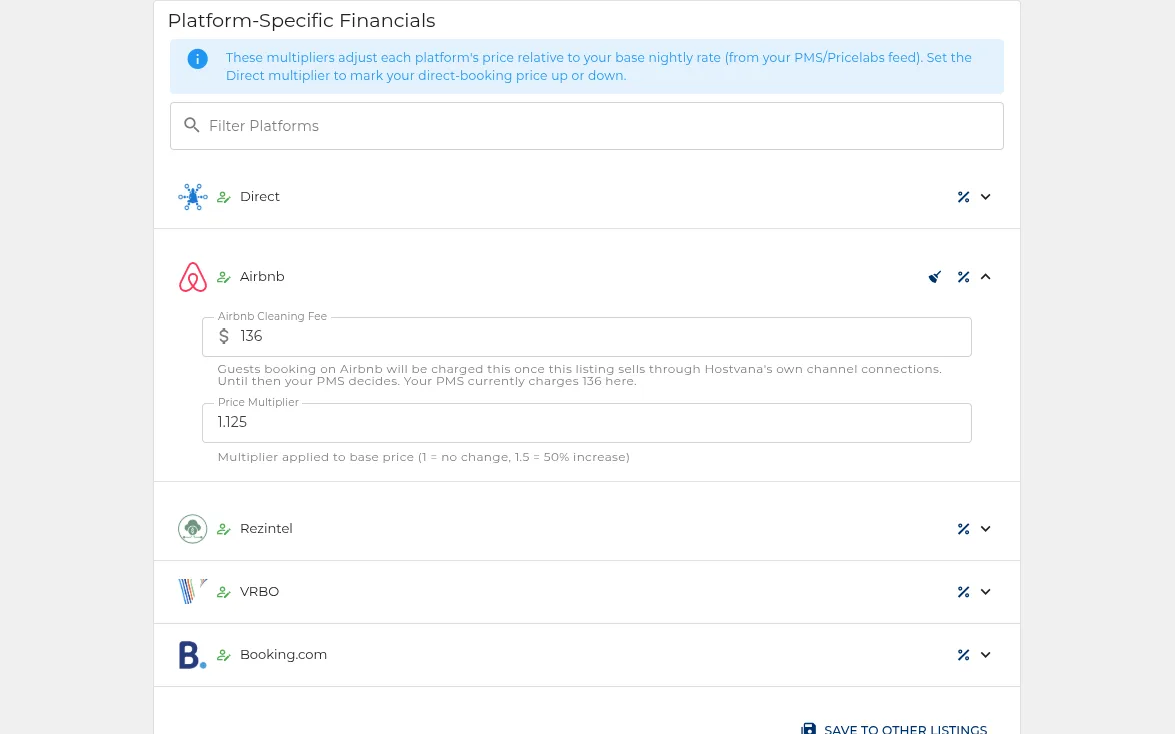Click the green user-edit icon beside Direct

coord(223,197)
